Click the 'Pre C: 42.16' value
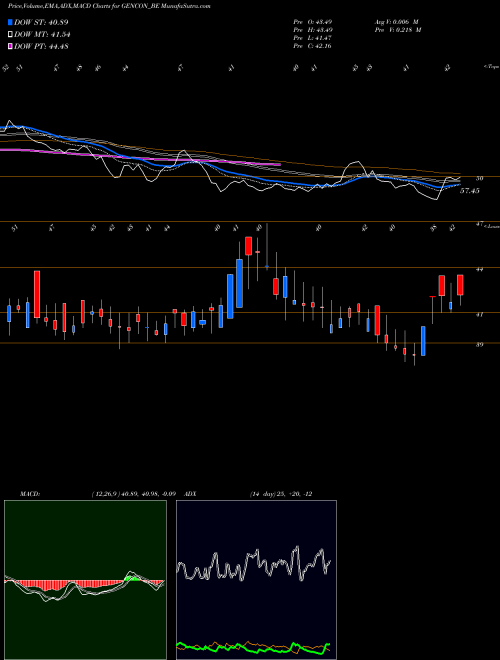 tap(313, 46)
